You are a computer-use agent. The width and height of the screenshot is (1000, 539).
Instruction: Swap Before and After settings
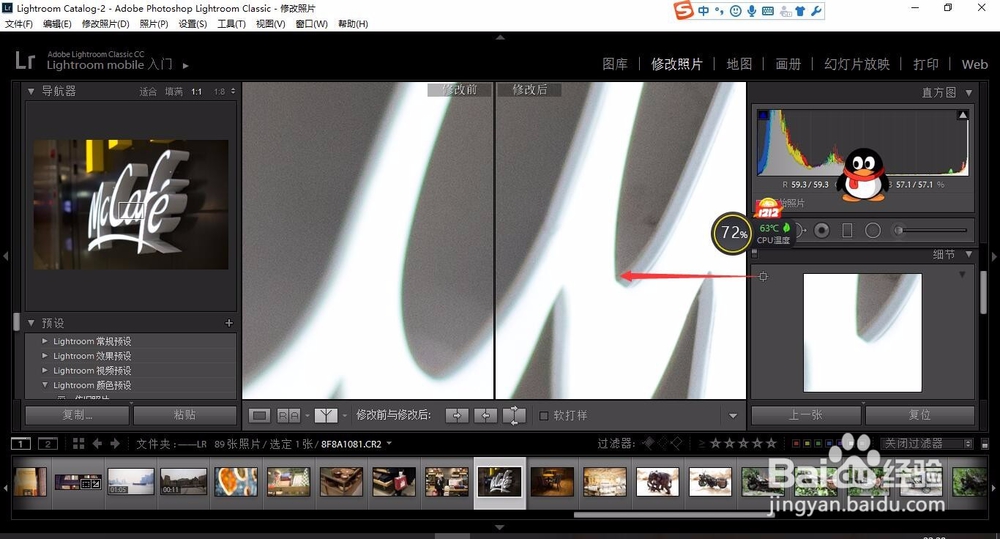[514, 416]
